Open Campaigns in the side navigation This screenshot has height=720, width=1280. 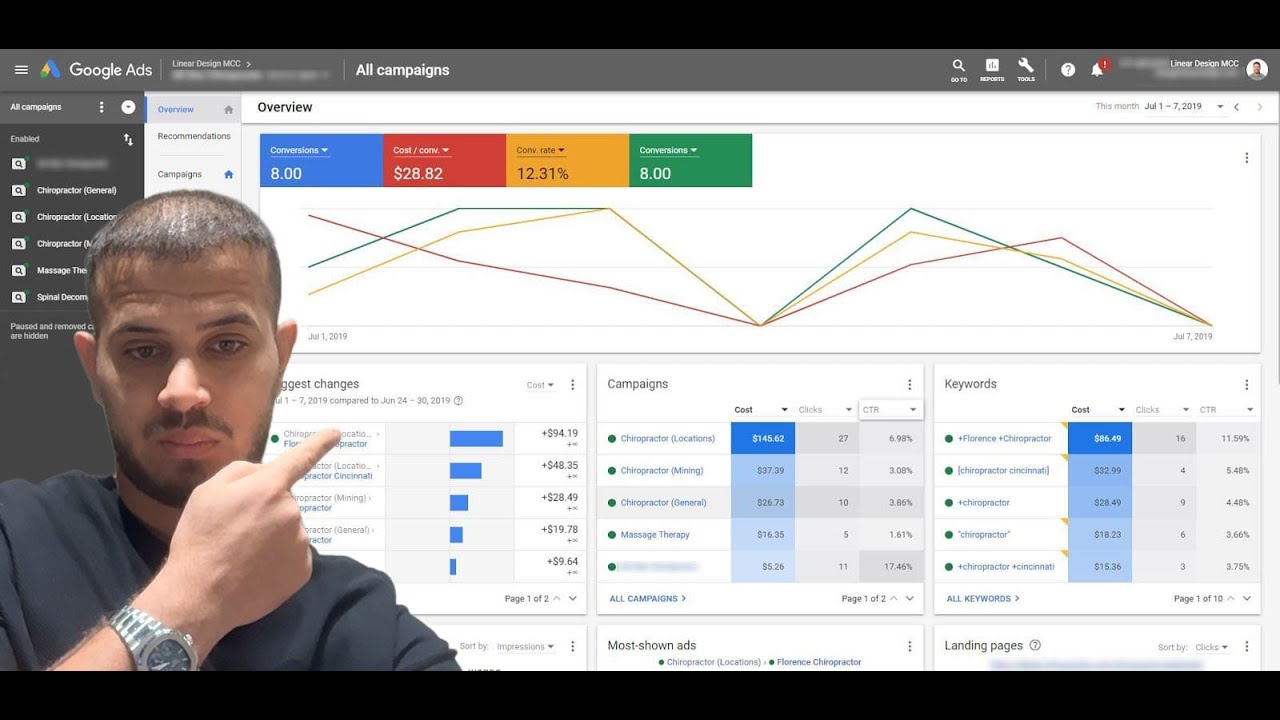180,174
